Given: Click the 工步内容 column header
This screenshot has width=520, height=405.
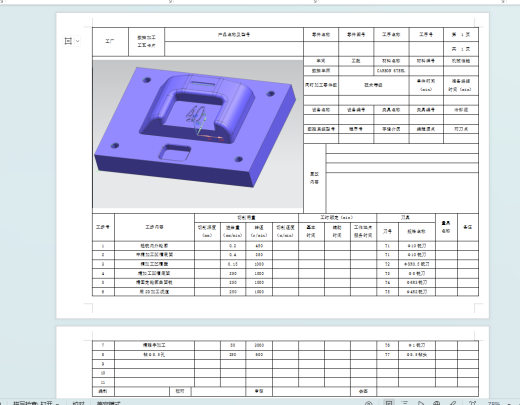Looking at the screenshot, I should (x=154, y=227).
